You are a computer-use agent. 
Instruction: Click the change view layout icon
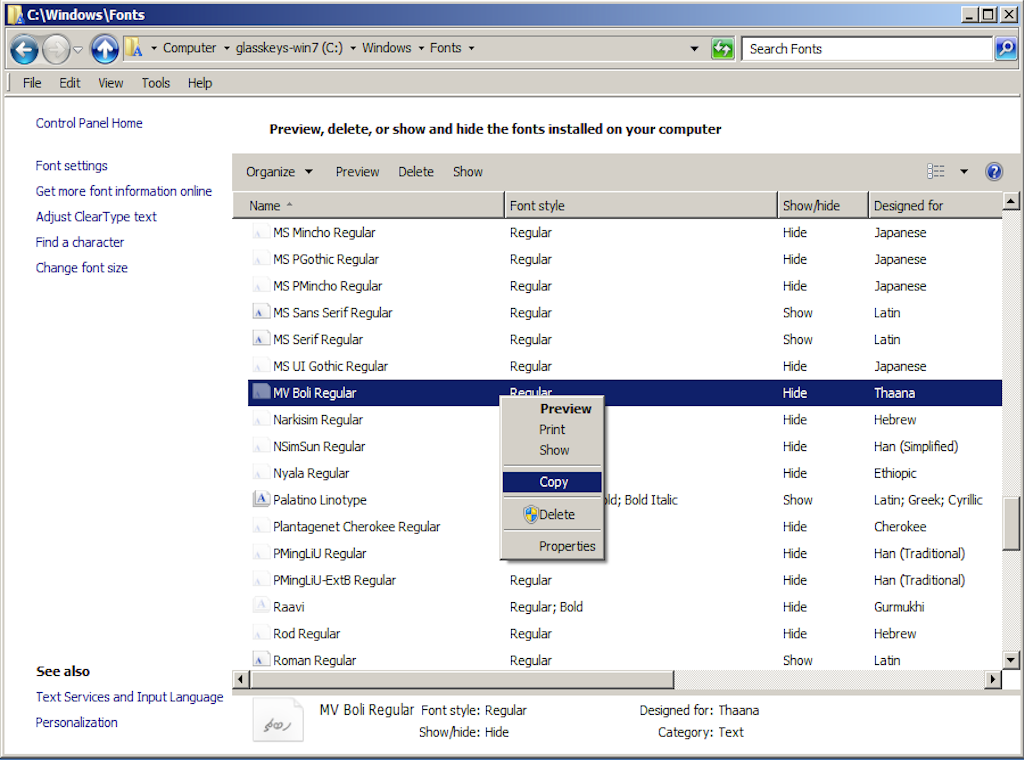[x=935, y=172]
